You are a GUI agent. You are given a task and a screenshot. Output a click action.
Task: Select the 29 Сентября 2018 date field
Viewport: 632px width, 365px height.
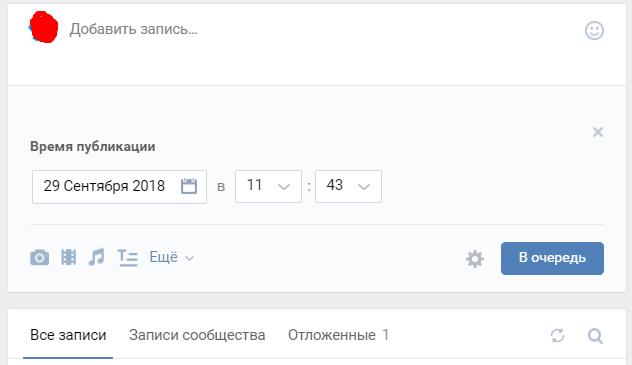coord(119,187)
